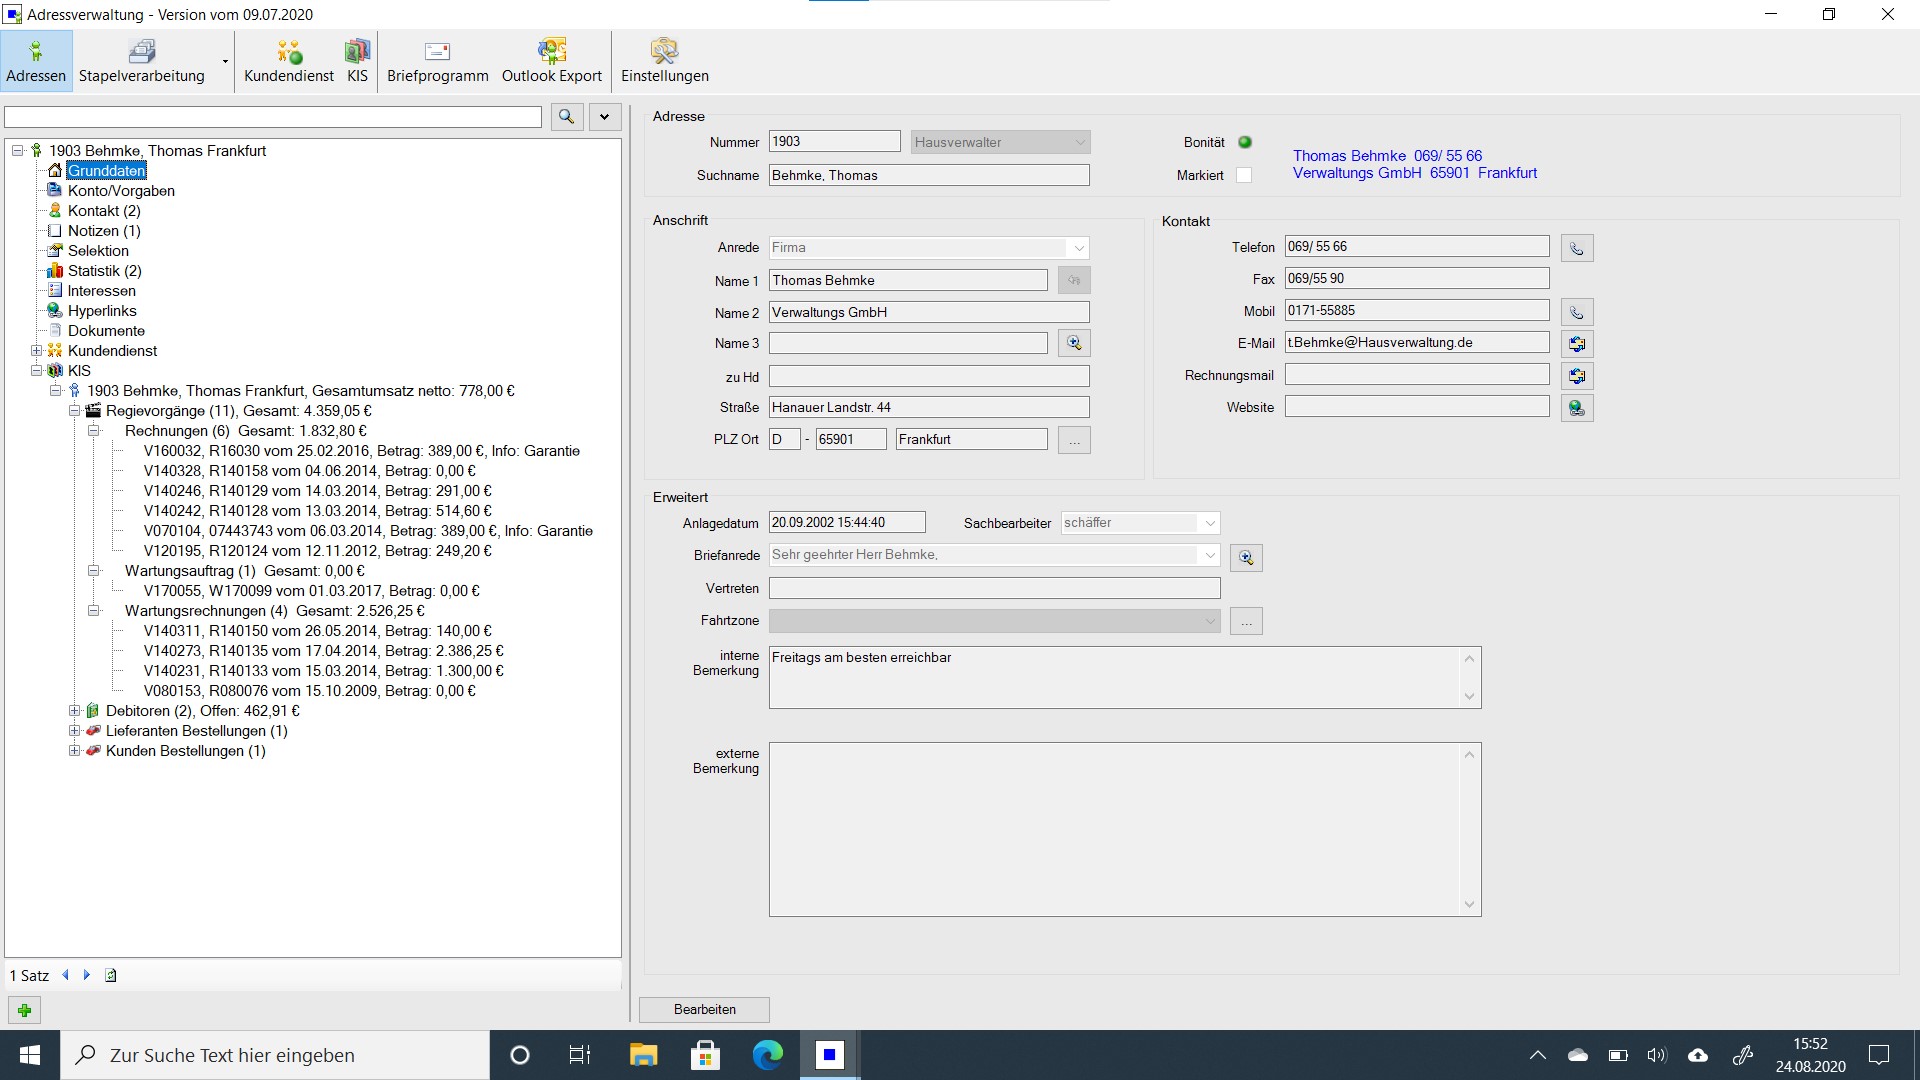Select Konto/Vorgaben in the tree
The height and width of the screenshot is (1080, 1920).
pyautogui.click(x=120, y=191)
